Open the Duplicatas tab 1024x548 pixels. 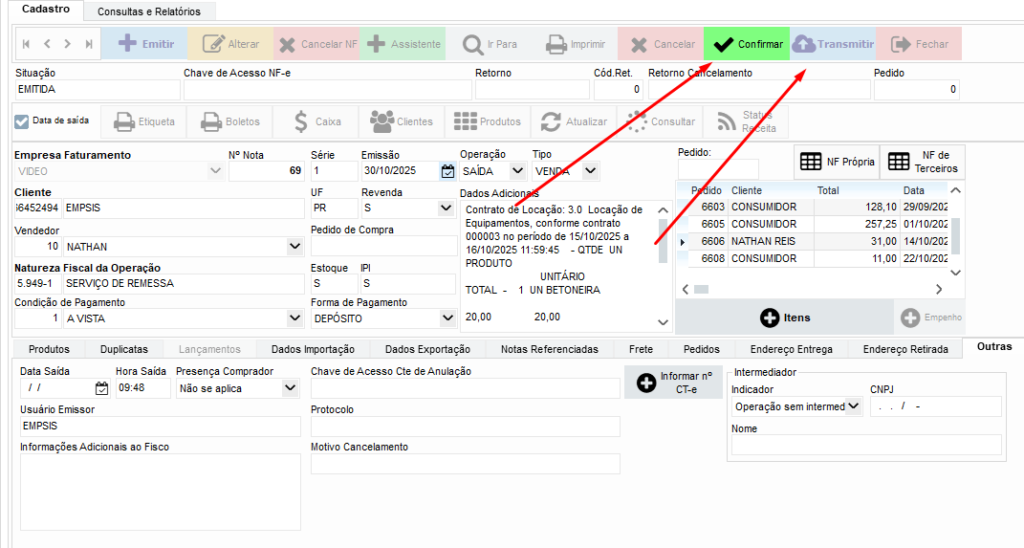point(124,349)
